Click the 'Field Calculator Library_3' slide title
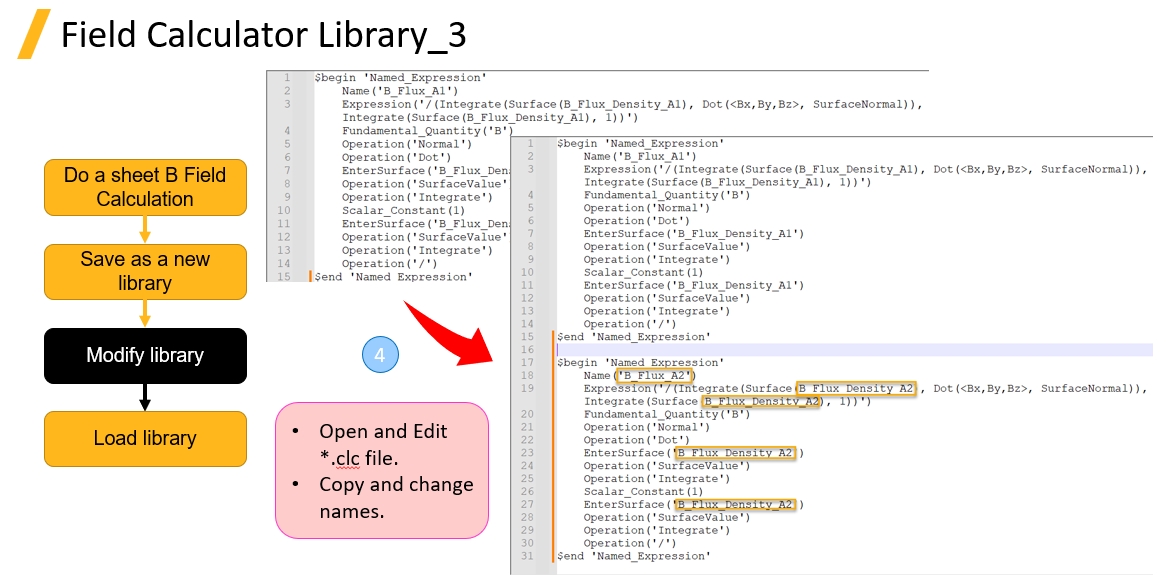Image resolution: width=1170 pixels, height=586 pixels. click(x=263, y=34)
